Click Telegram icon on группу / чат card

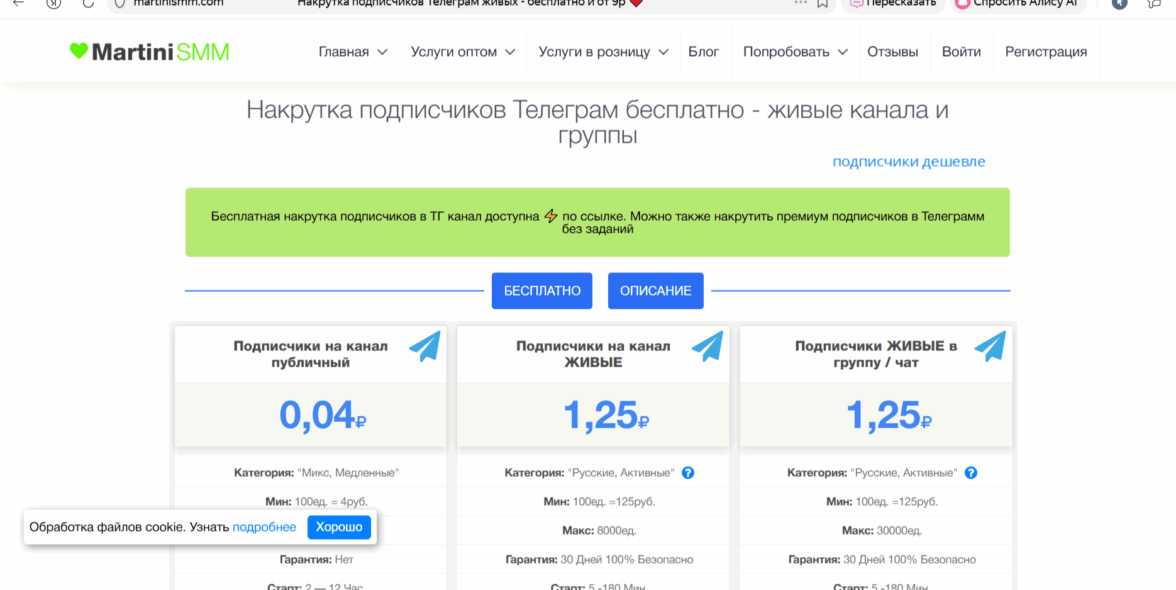click(990, 346)
